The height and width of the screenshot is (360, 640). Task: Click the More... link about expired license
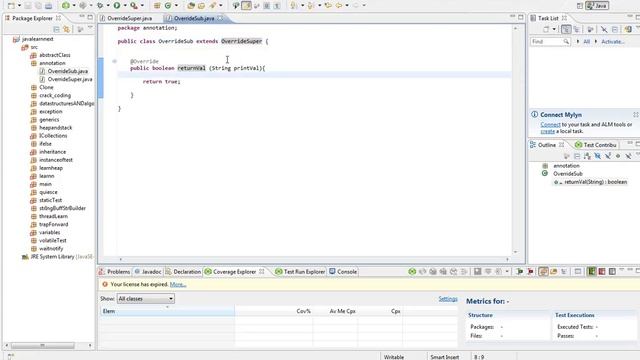tap(178, 284)
